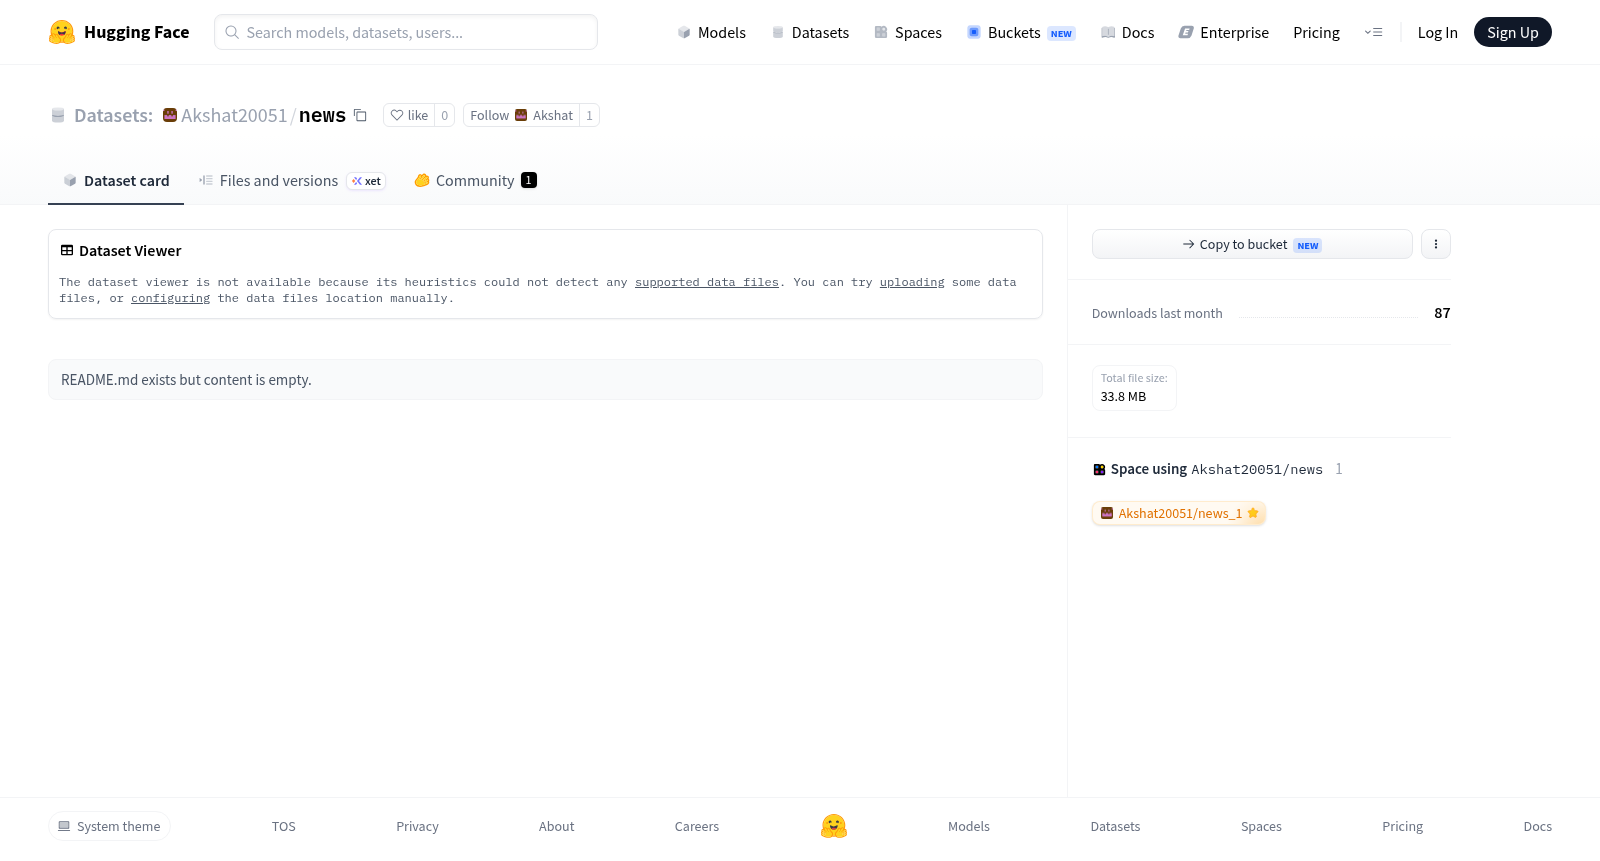Follow Akshat

(x=521, y=115)
